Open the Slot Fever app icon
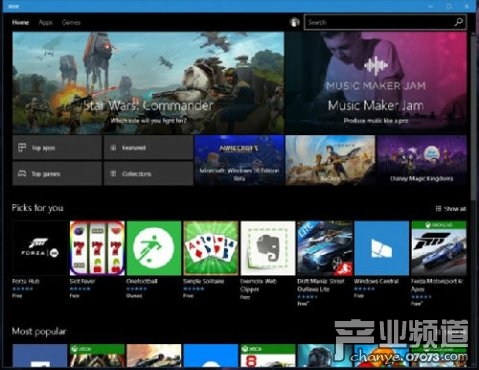 (x=97, y=248)
